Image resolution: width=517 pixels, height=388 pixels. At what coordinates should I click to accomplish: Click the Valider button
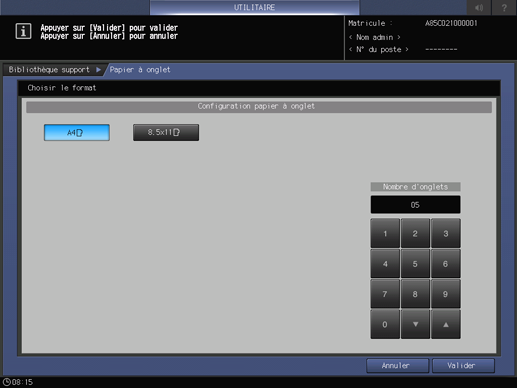[x=463, y=366]
